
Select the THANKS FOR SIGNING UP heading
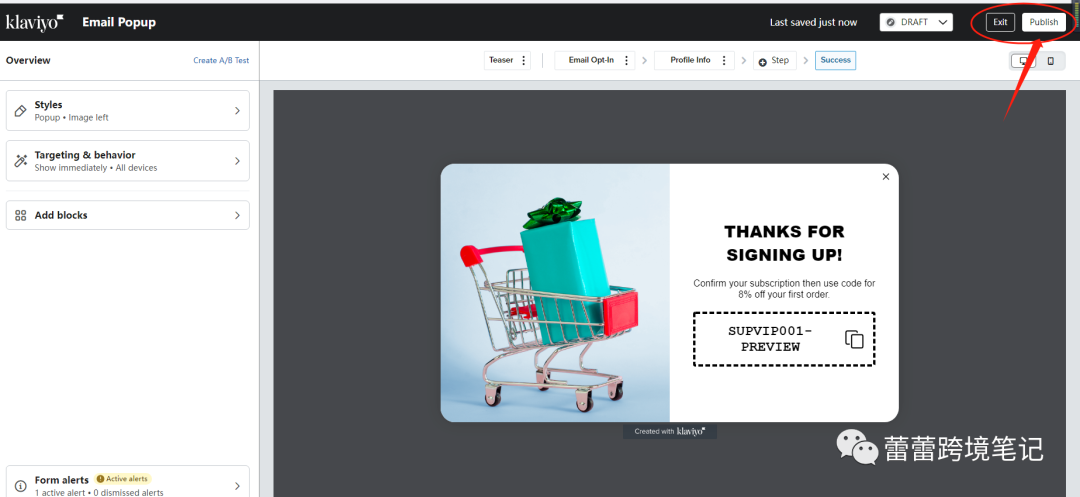(784, 242)
